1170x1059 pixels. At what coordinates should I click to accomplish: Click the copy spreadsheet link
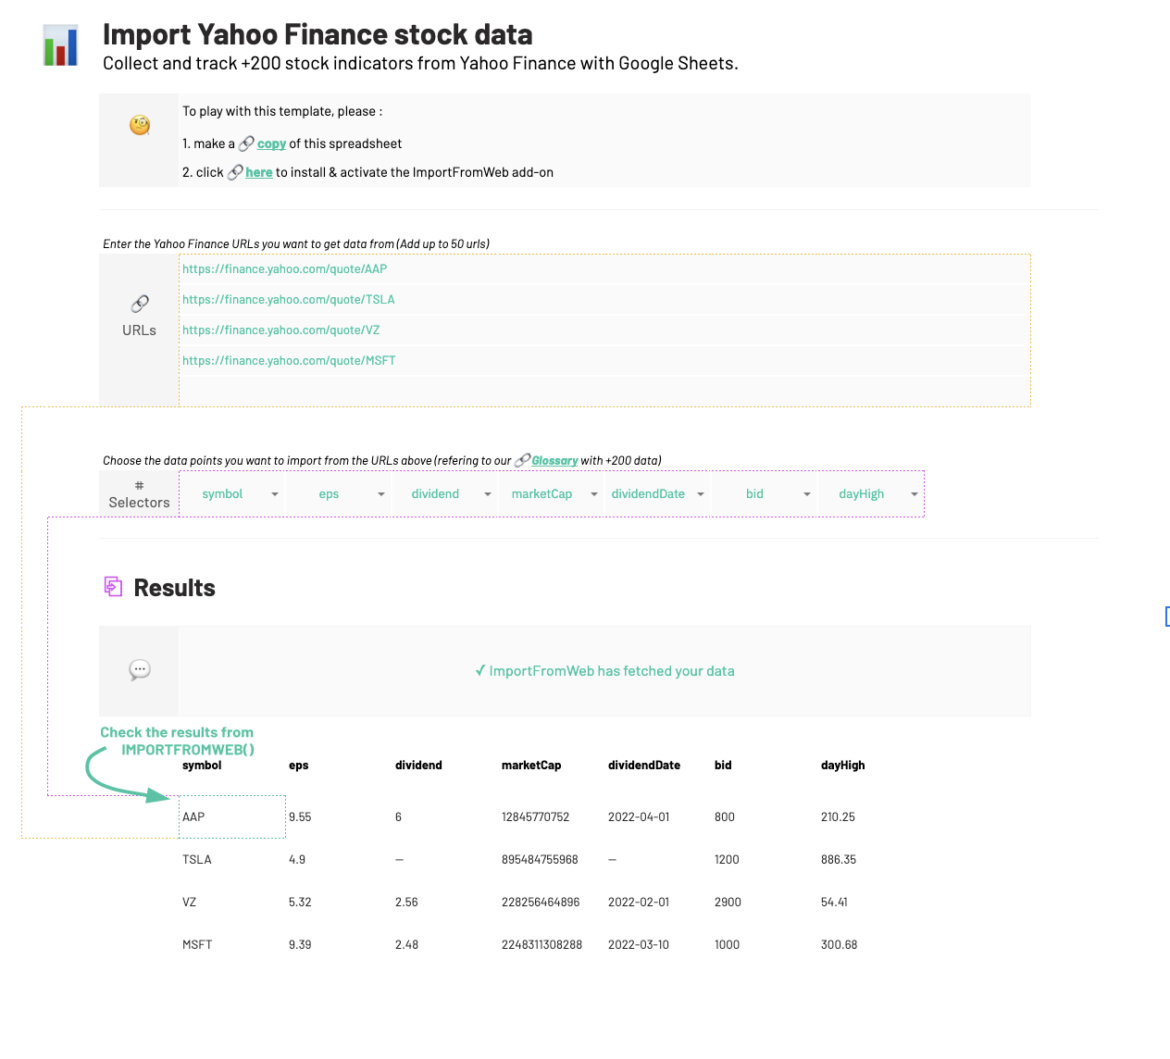[270, 143]
